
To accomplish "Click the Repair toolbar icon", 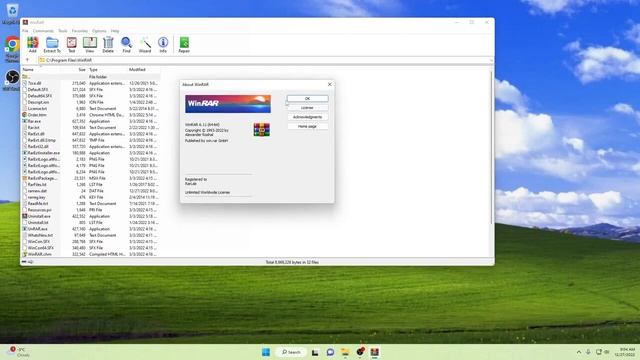I will coord(184,44).
